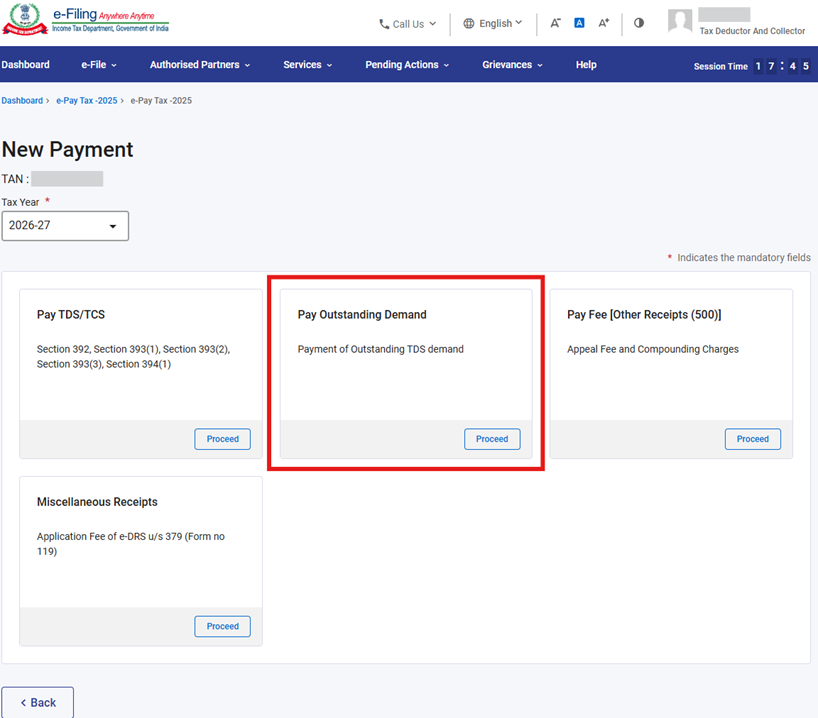818x718 pixels.
Task: Increase font size with A+ icon
Action: tap(603, 23)
